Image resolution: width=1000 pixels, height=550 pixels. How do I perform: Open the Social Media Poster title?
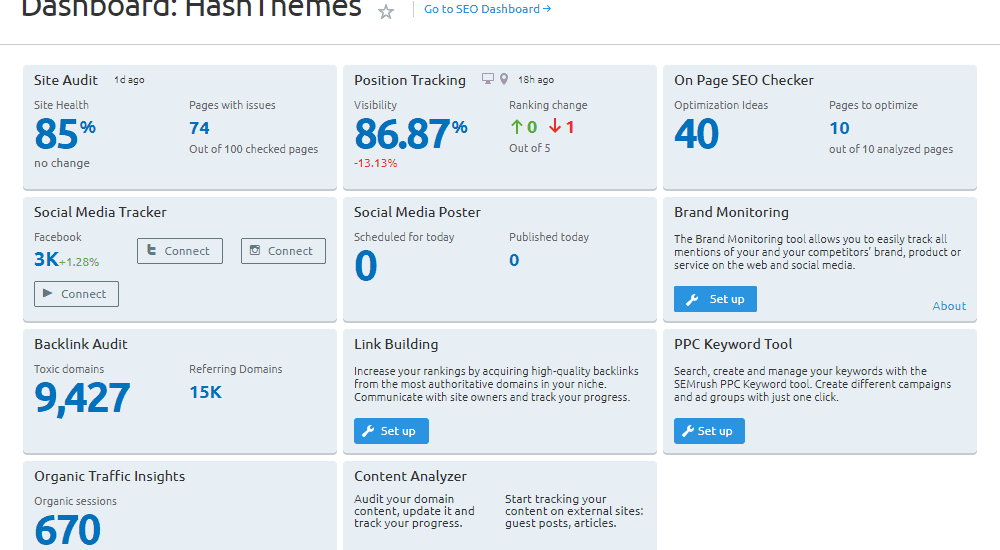(x=417, y=212)
